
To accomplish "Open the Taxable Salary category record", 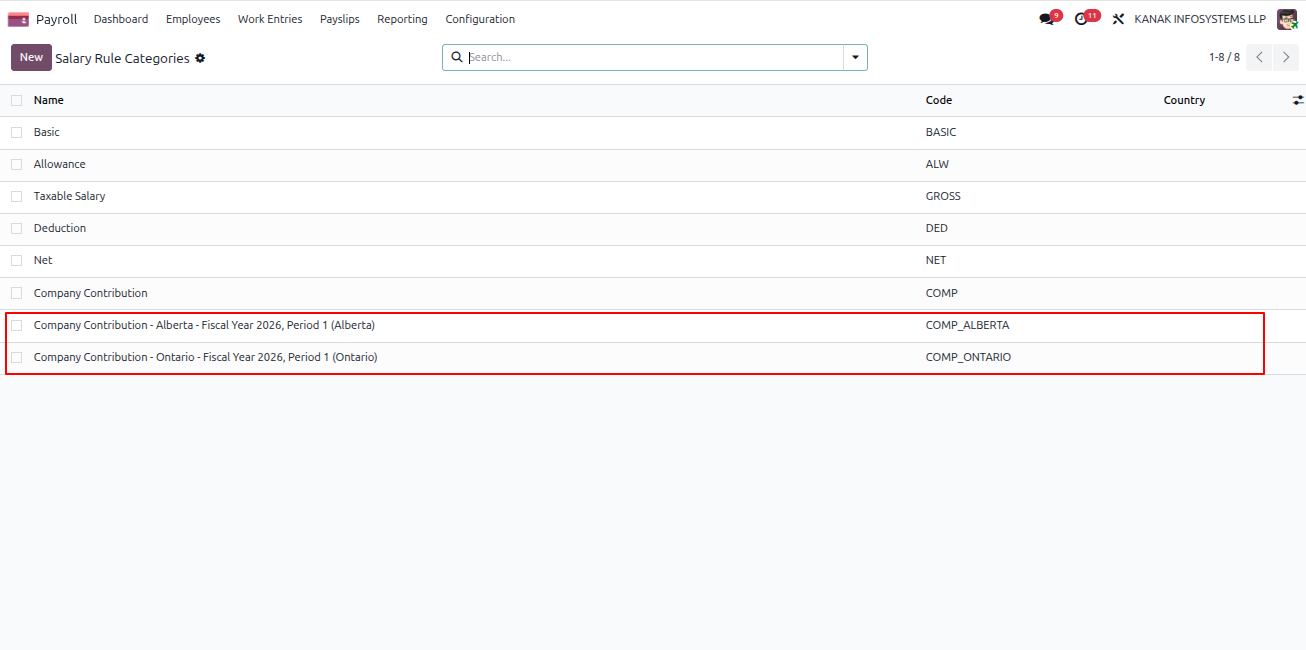I will tap(69, 196).
